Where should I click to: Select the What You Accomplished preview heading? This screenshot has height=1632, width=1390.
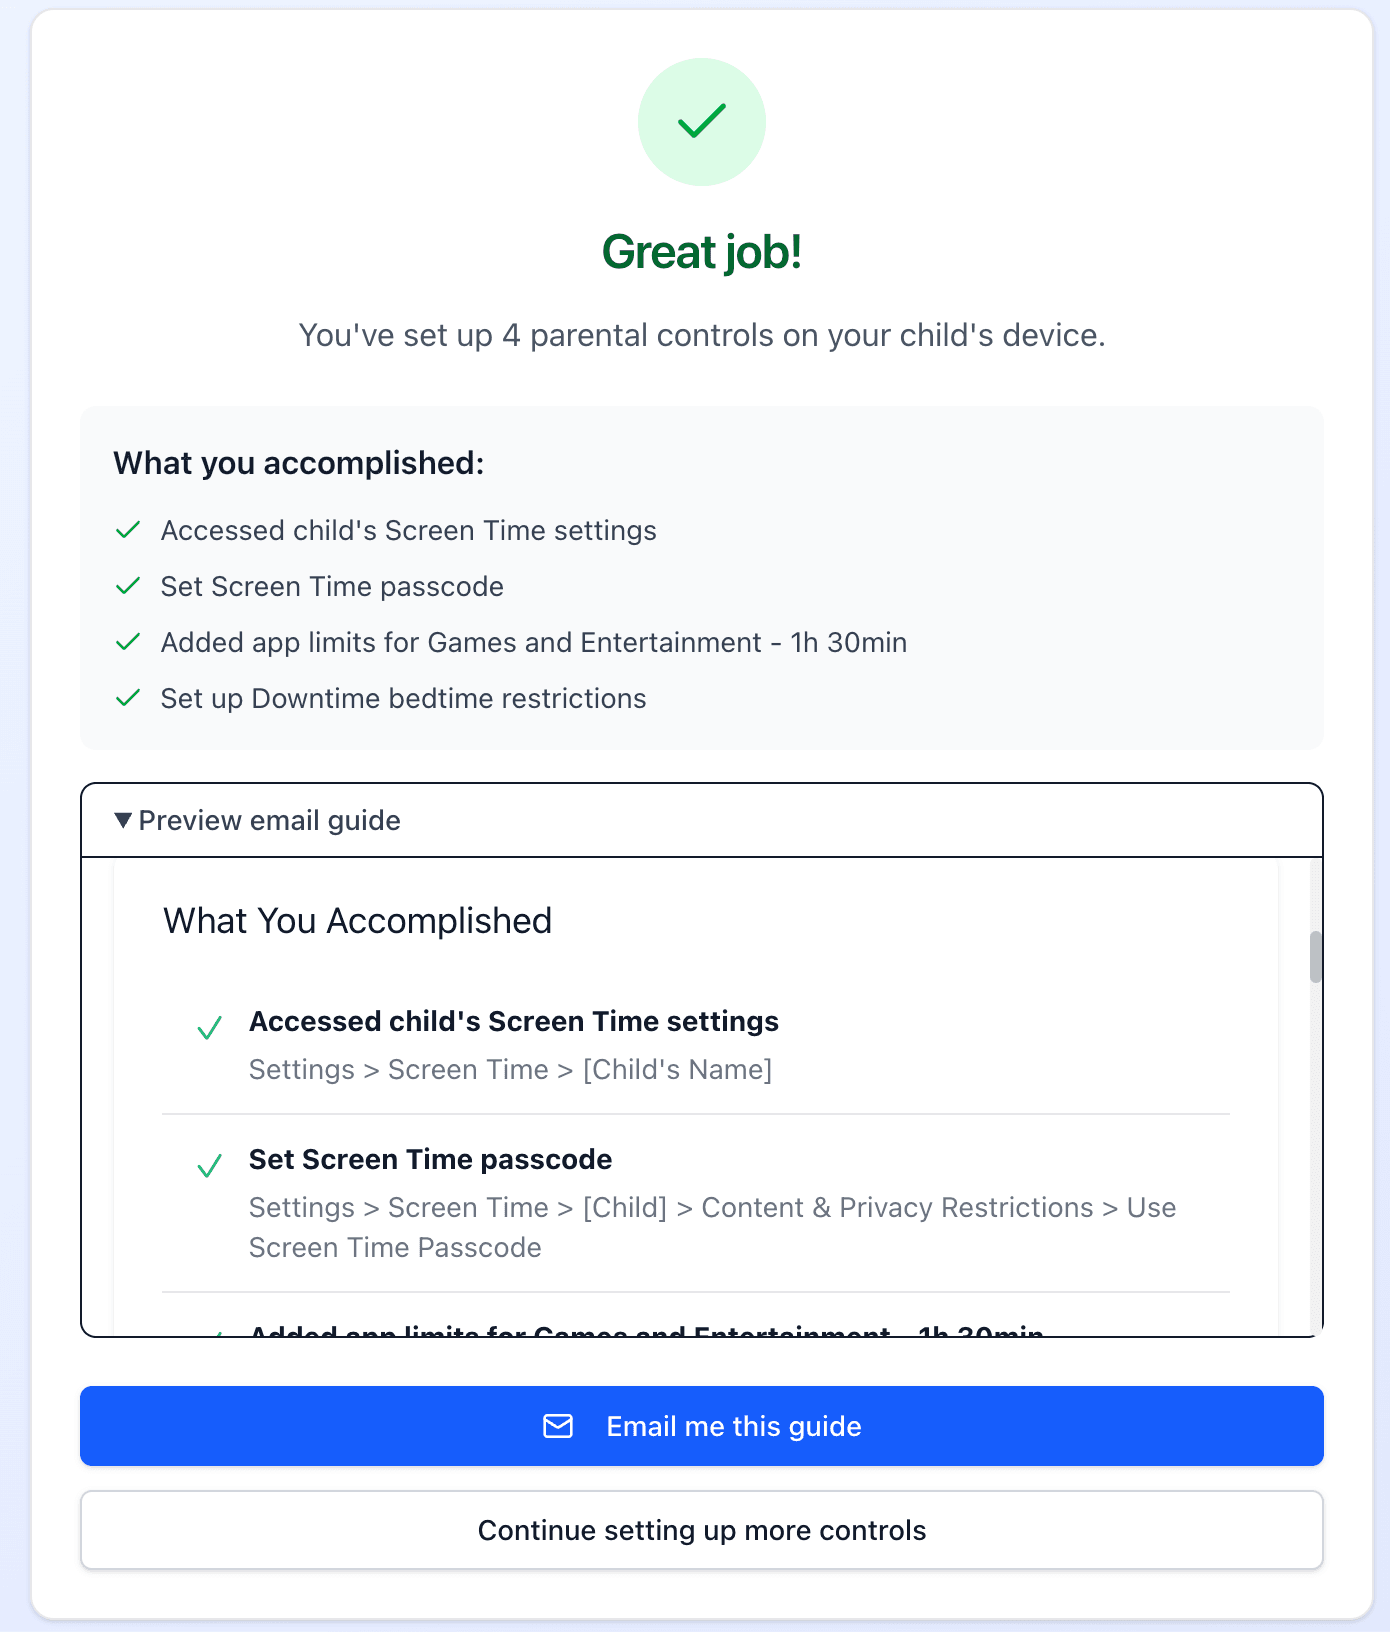coord(357,921)
